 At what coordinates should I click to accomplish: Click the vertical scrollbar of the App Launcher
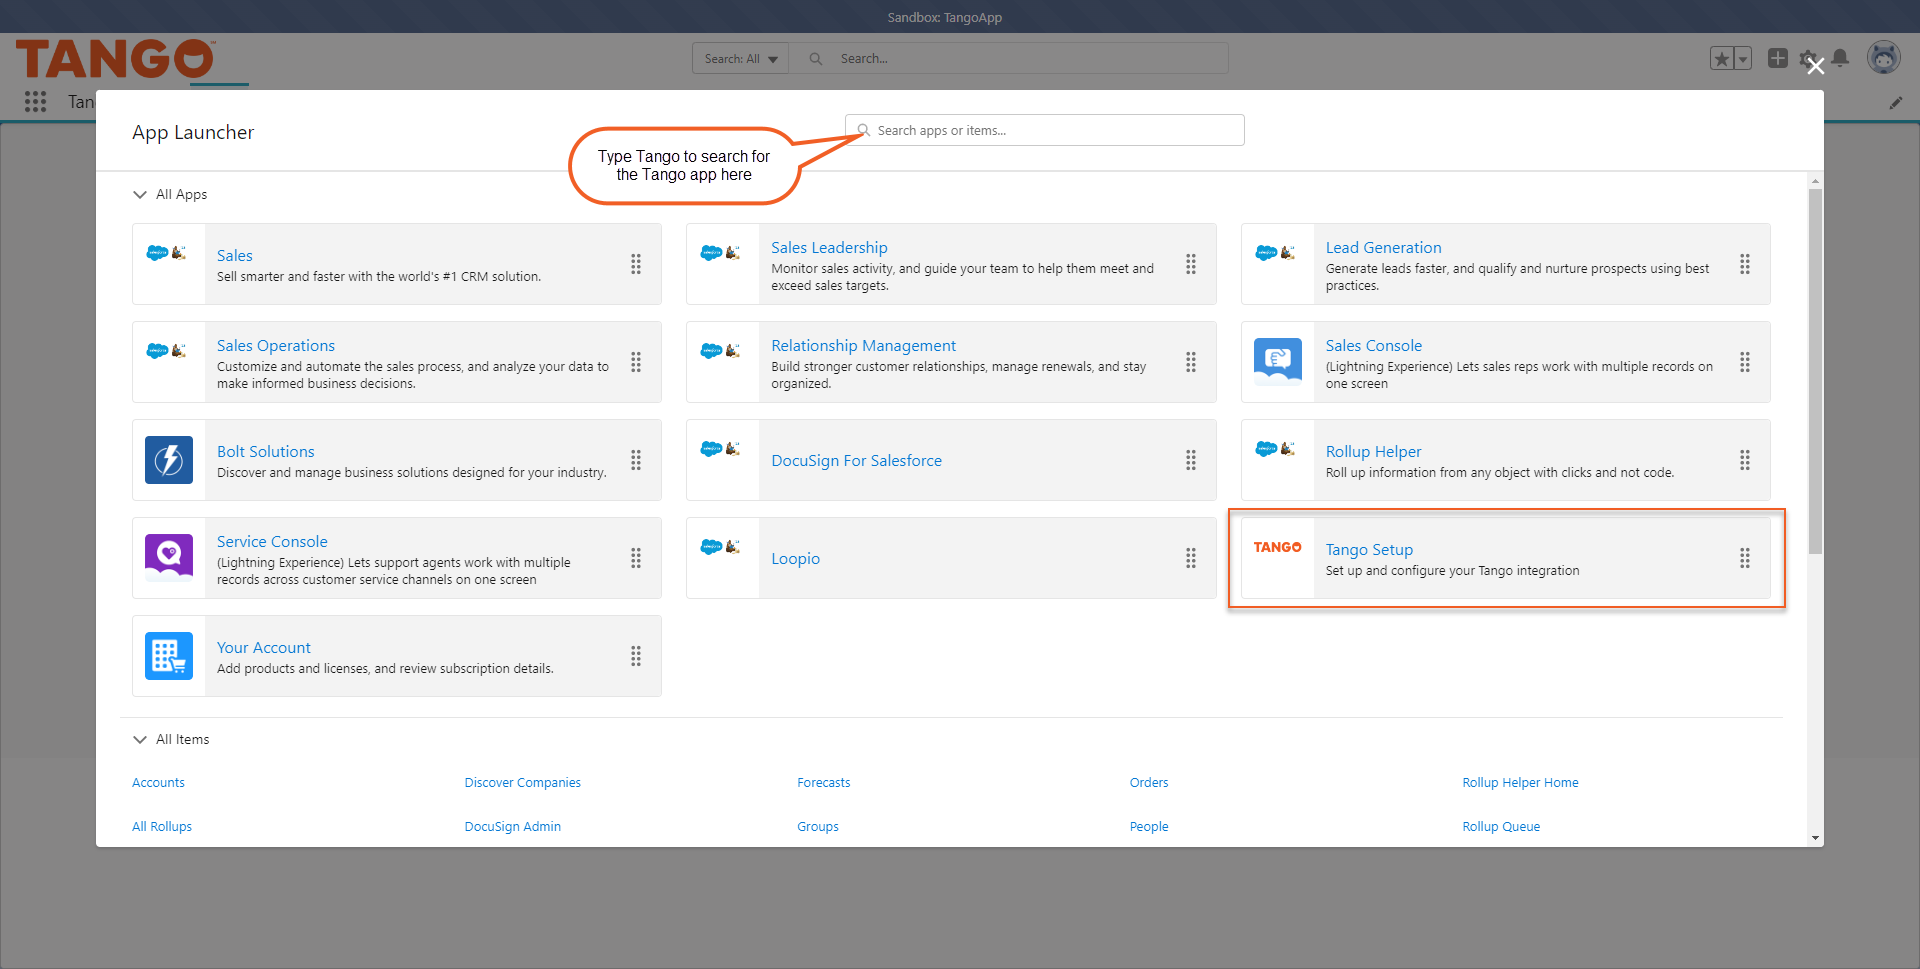click(x=1814, y=370)
